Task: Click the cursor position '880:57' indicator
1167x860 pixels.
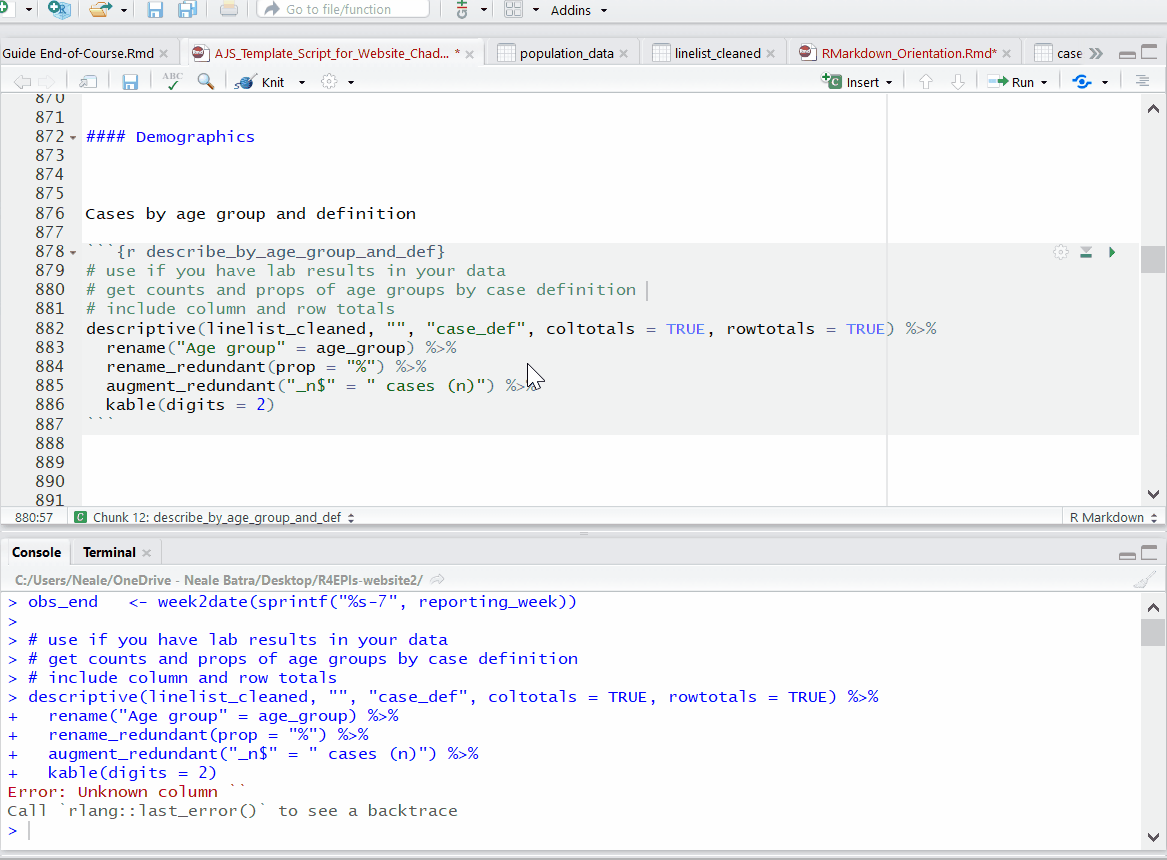Action: (33, 517)
